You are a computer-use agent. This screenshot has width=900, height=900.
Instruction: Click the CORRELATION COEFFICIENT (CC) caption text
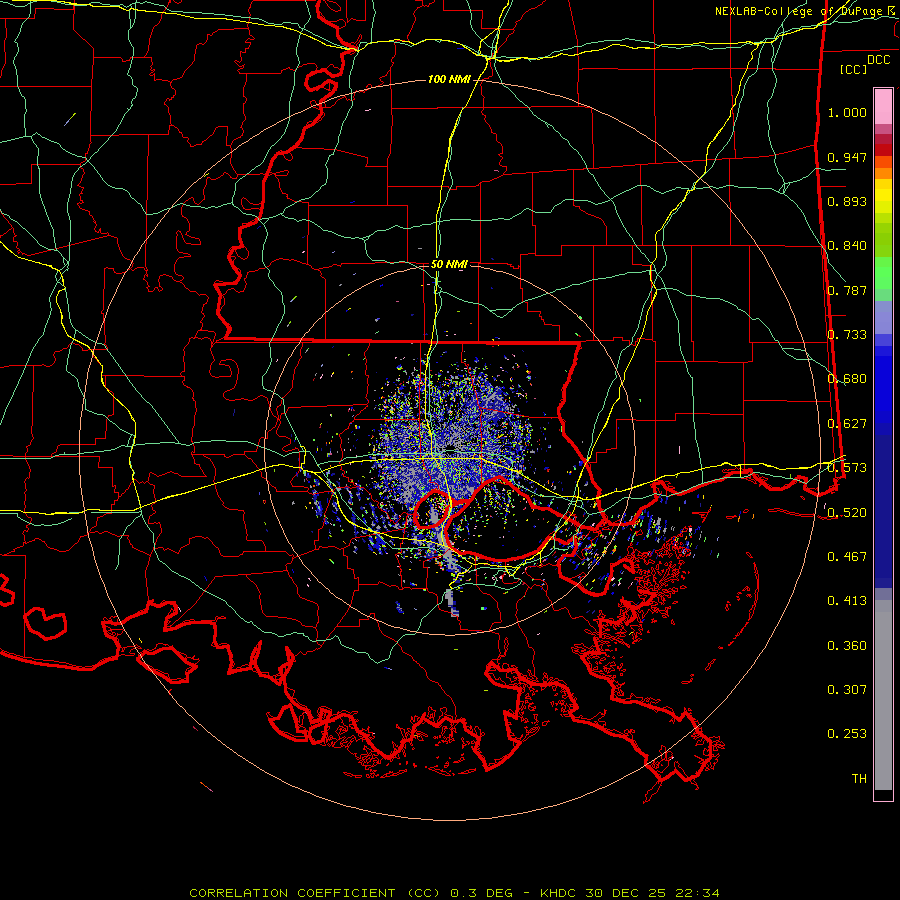tap(315, 893)
